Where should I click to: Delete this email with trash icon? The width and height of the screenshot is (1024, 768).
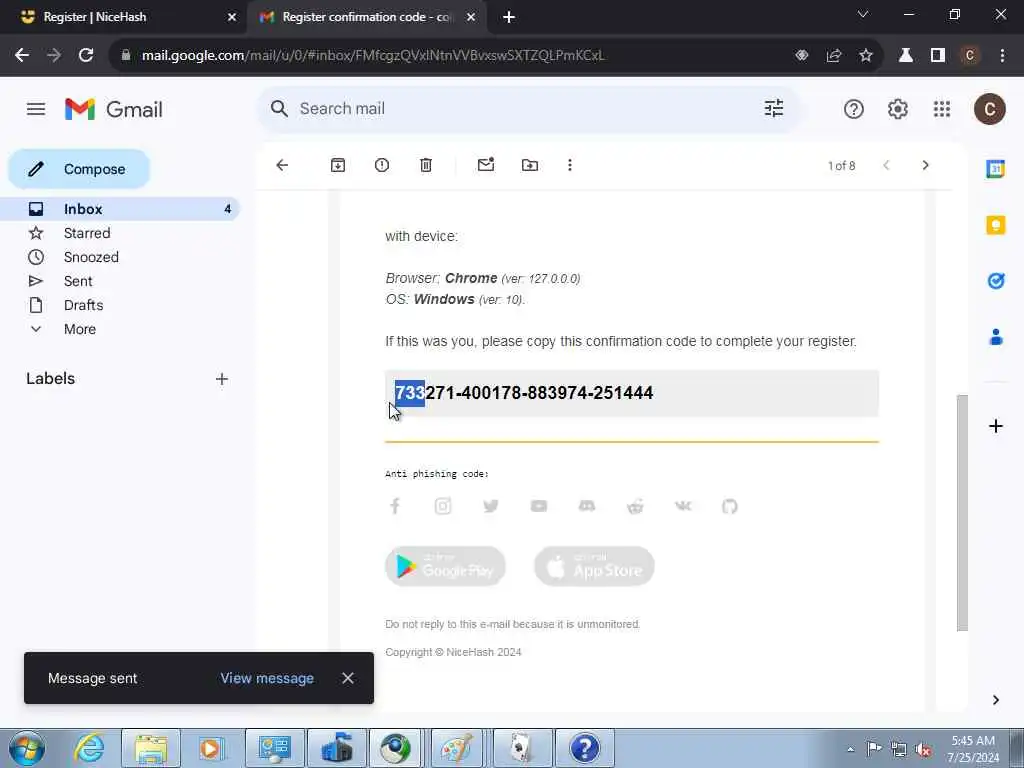click(426, 165)
